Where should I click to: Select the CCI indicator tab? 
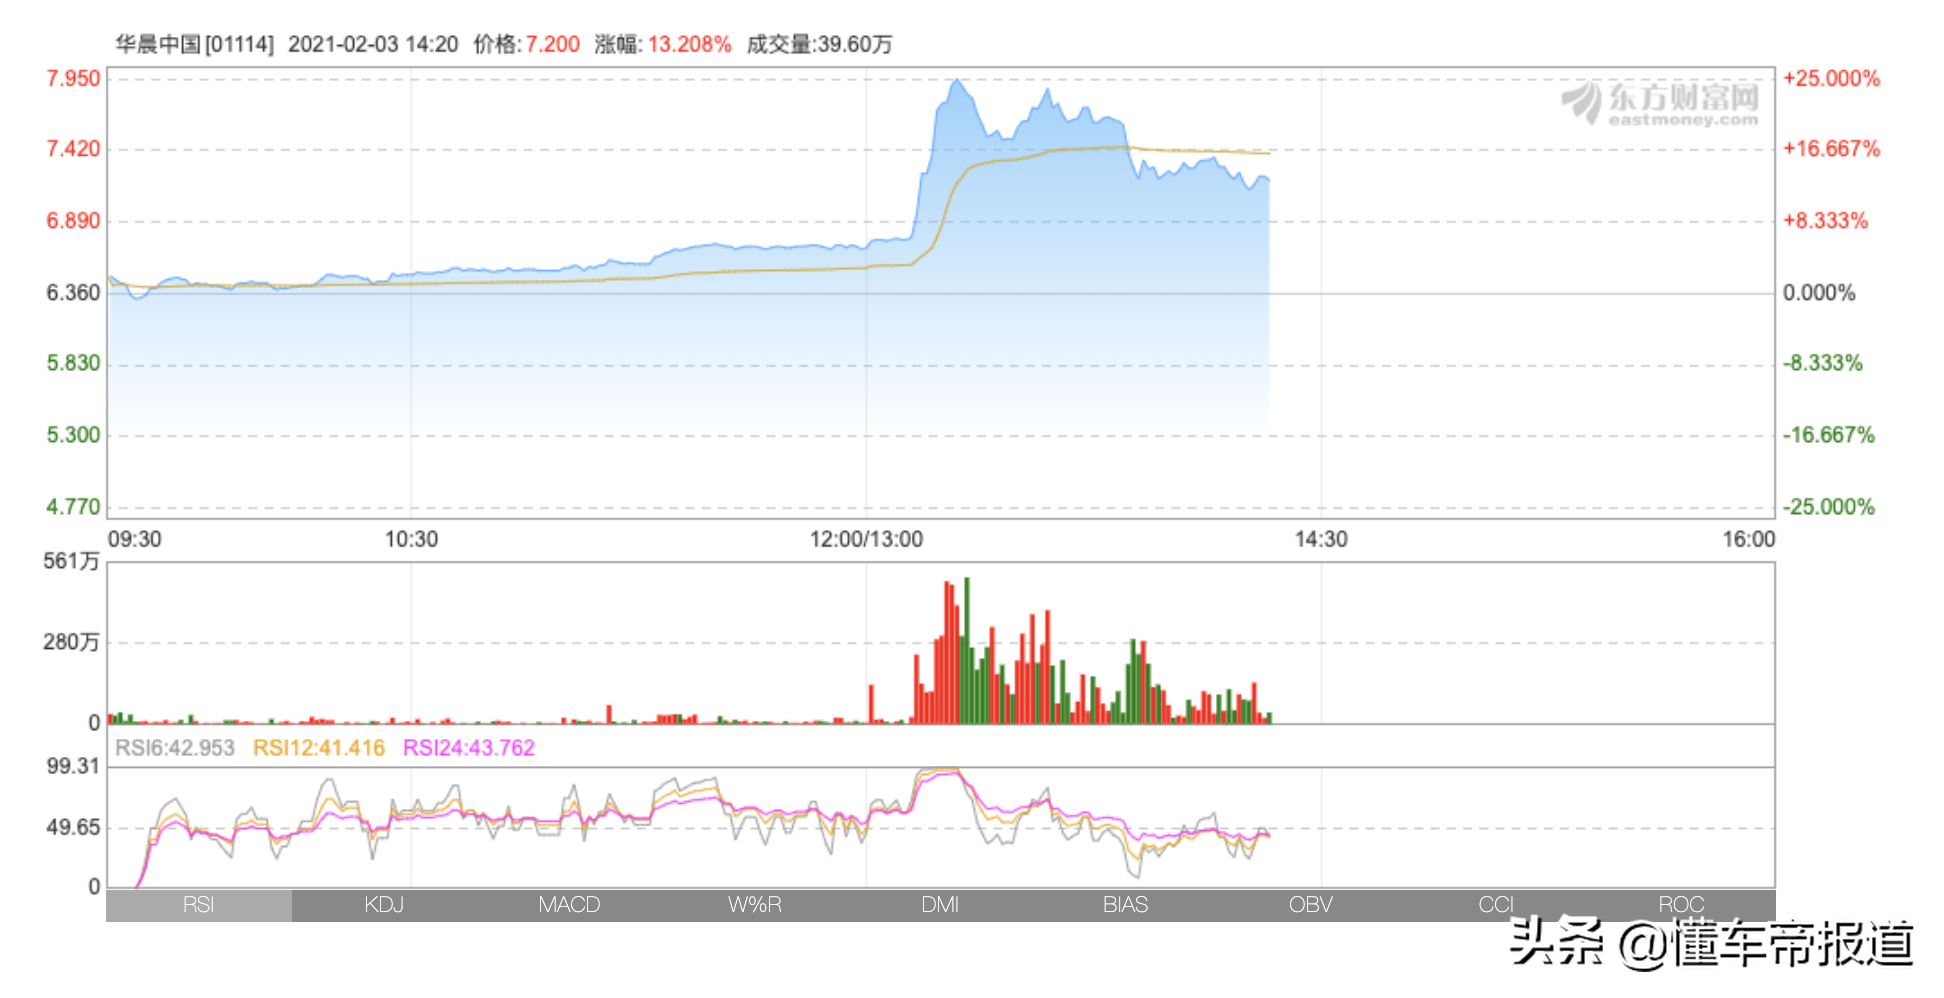[x=1496, y=905]
